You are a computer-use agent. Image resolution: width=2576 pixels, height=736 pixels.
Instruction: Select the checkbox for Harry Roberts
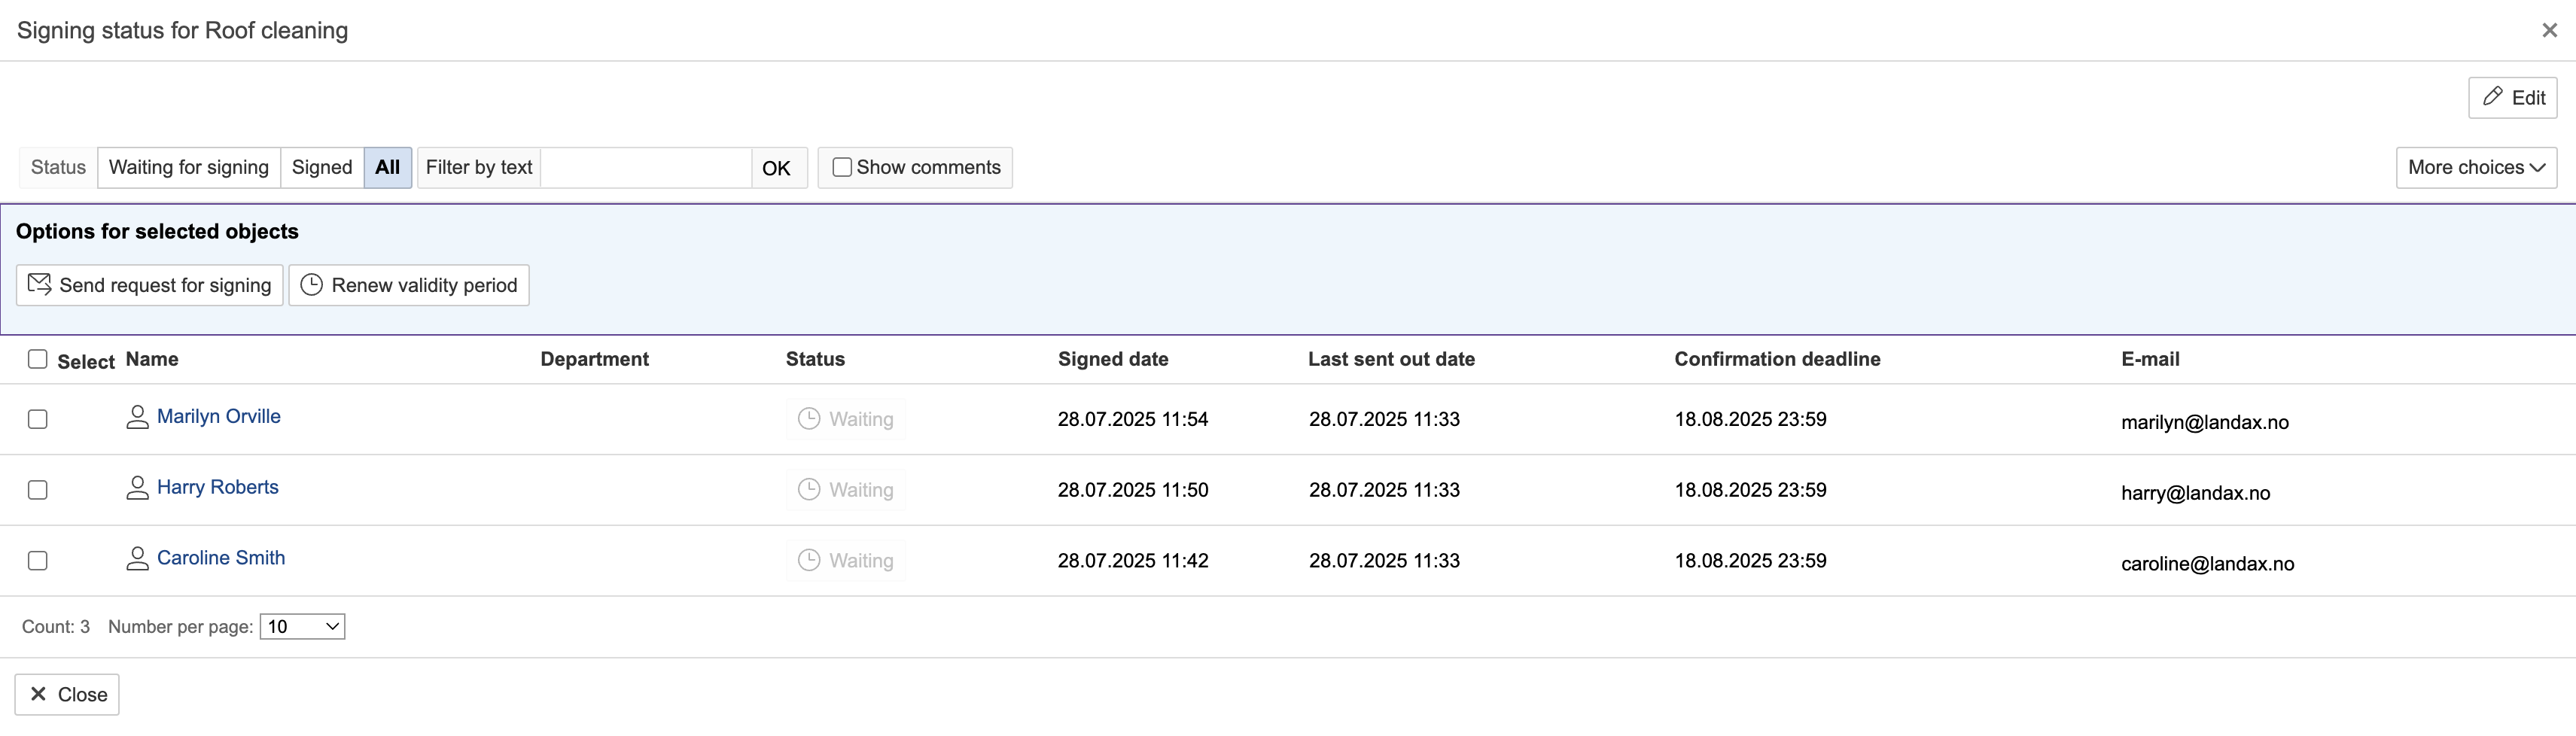[x=38, y=490]
